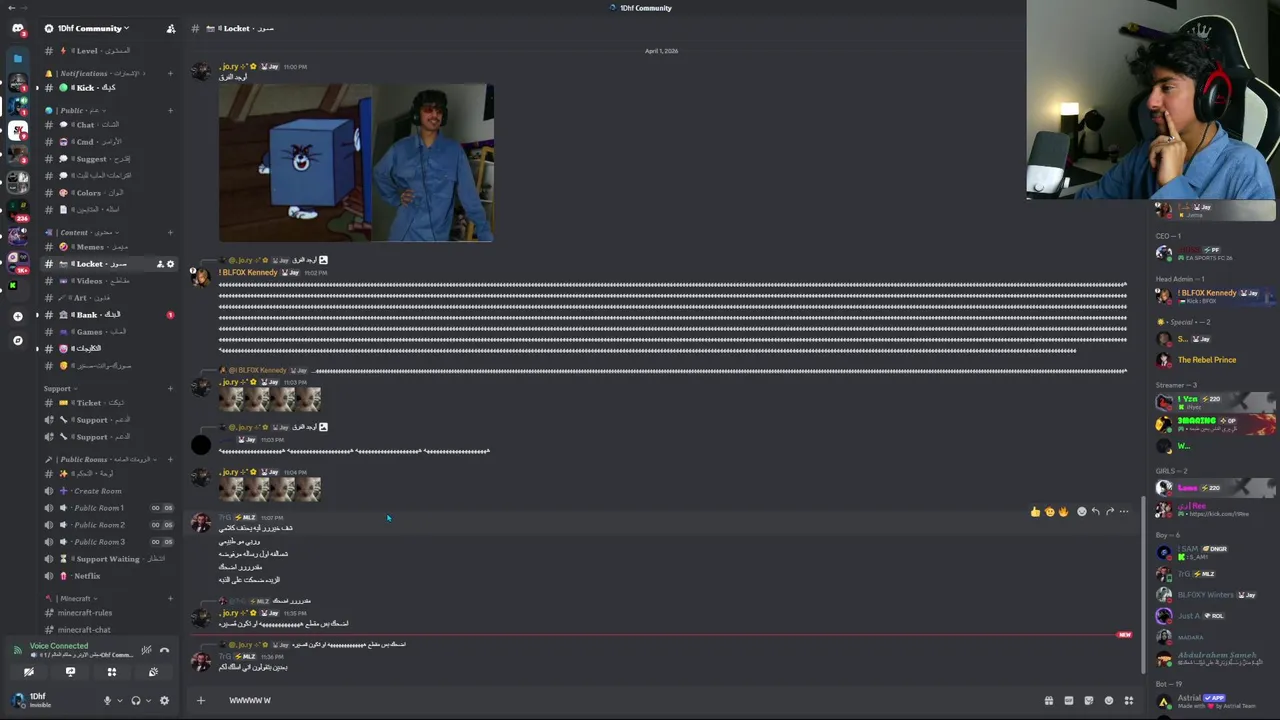Click invite members icon beside Locket channel
The height and width of the screenshot is (720, 1280).
tap(160, 264)
